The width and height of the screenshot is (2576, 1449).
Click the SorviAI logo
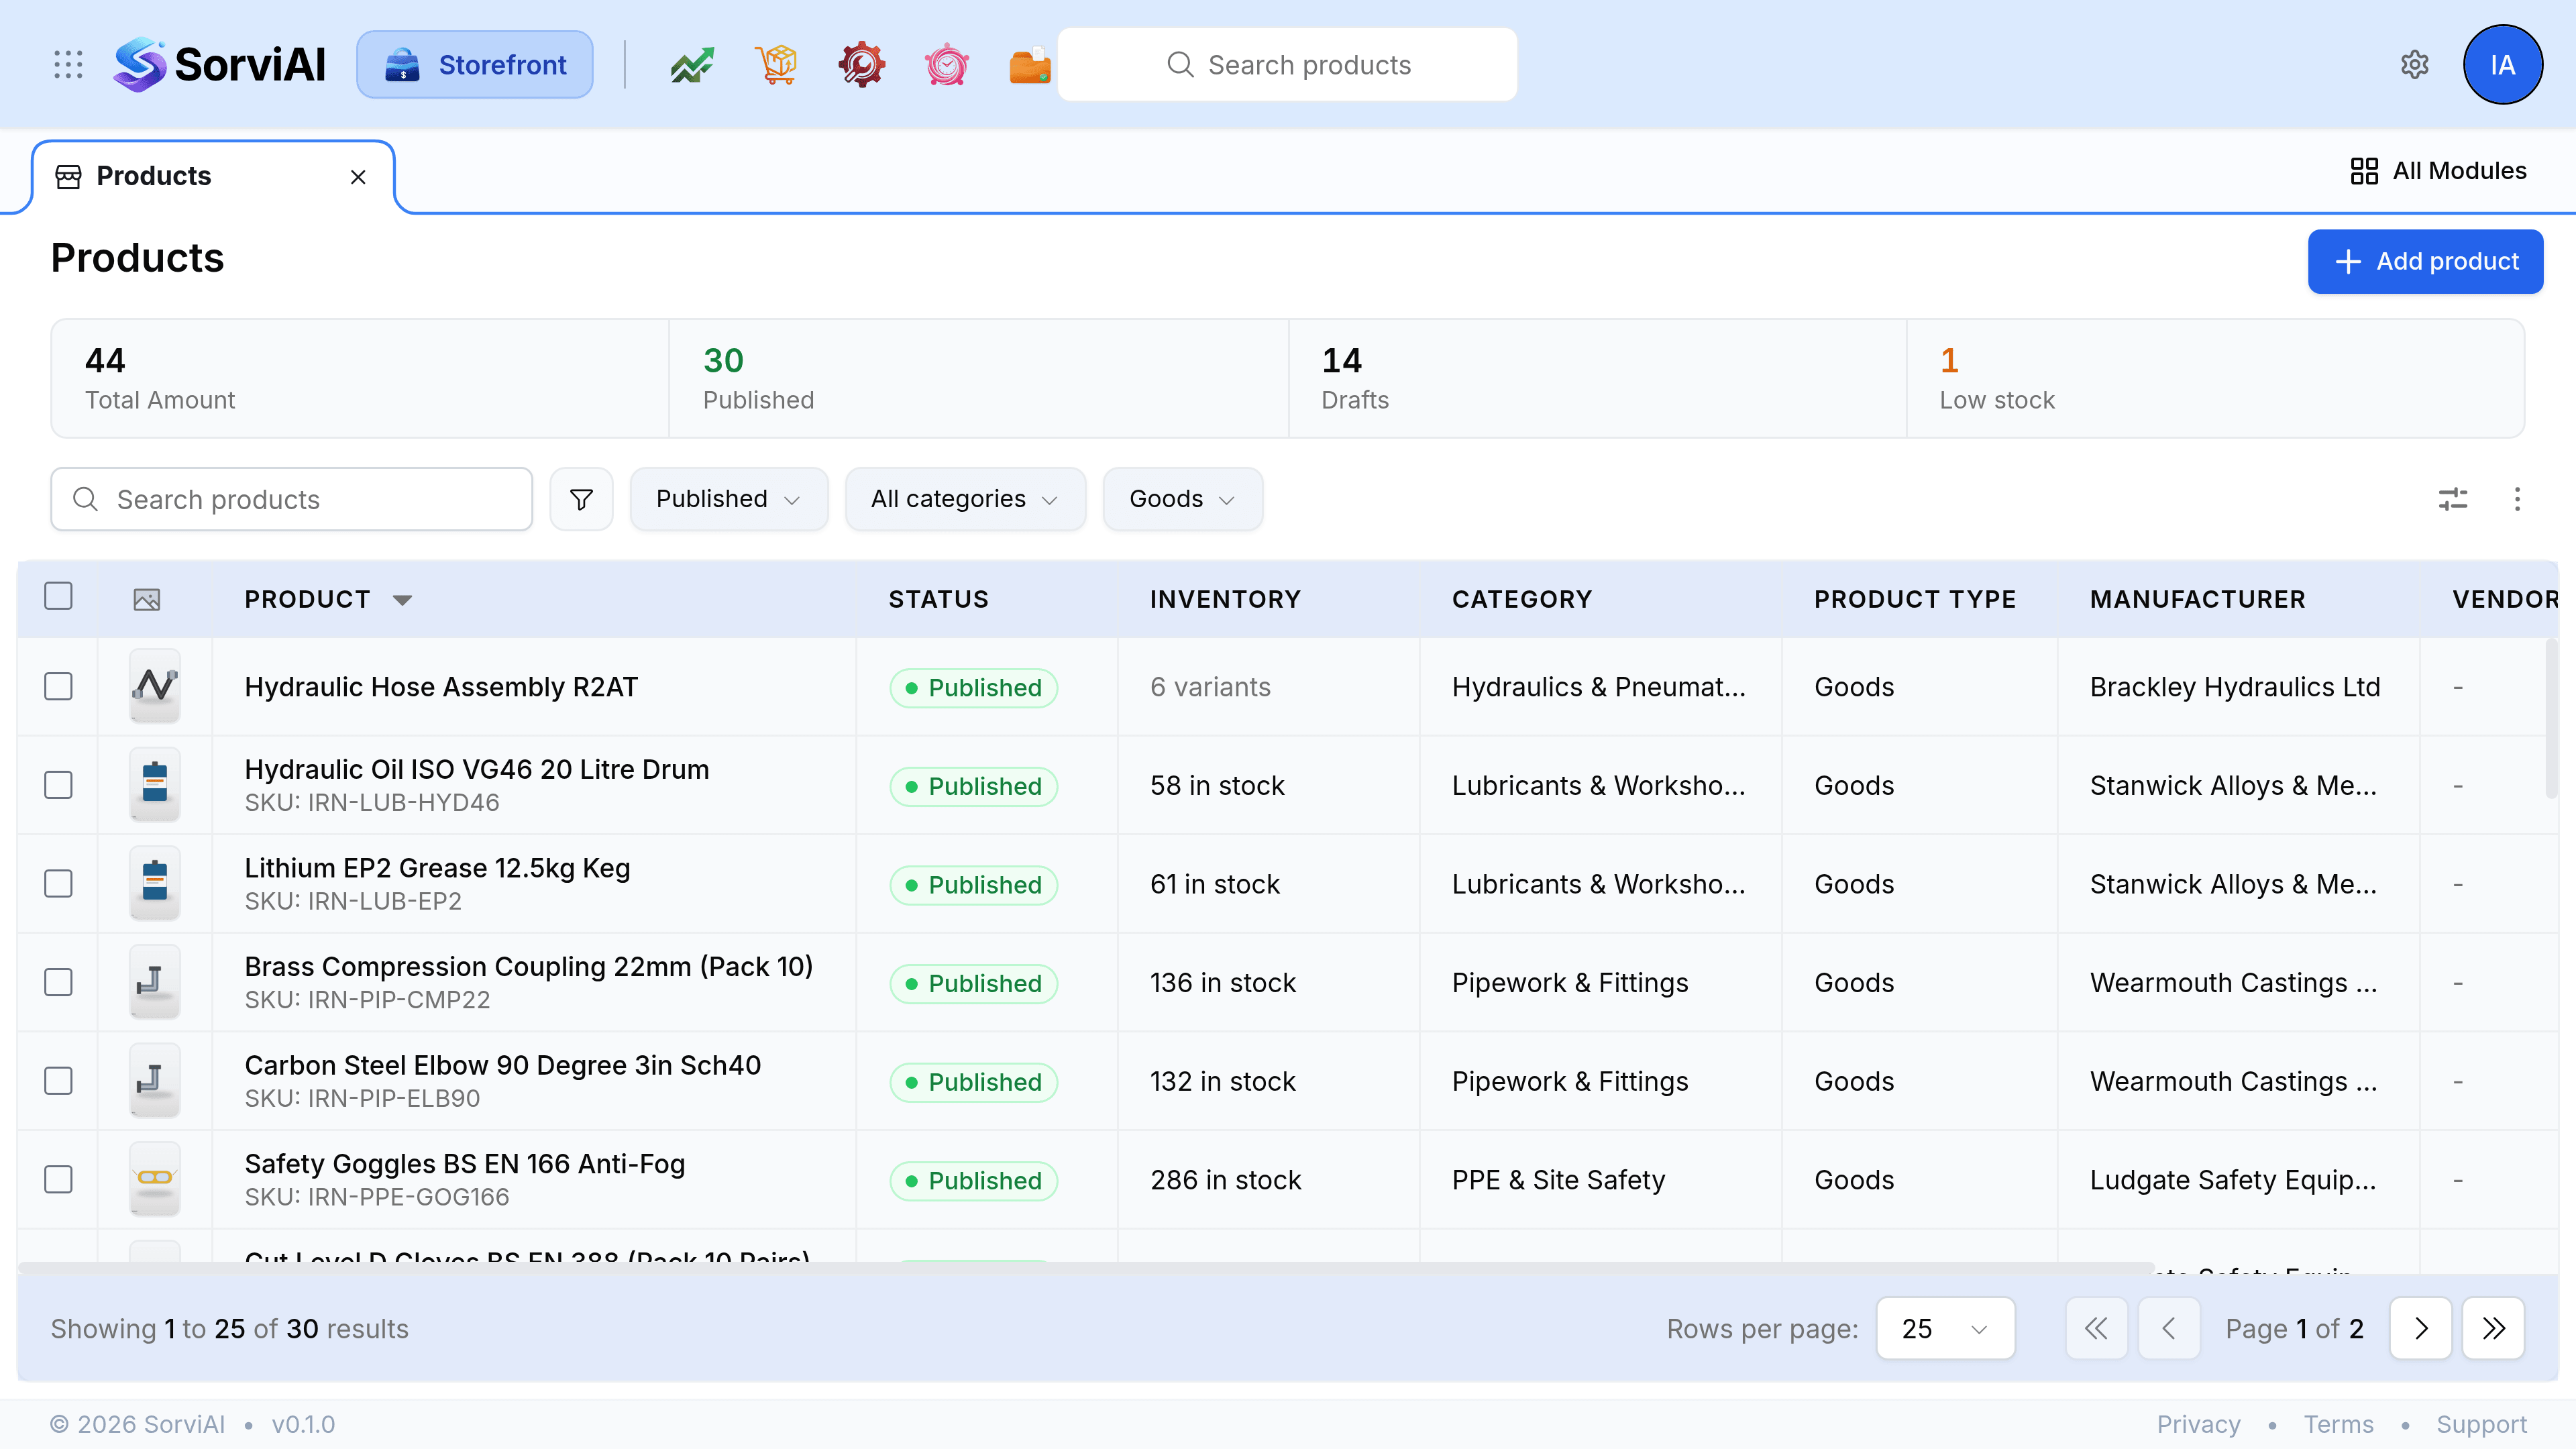point(219,65)
